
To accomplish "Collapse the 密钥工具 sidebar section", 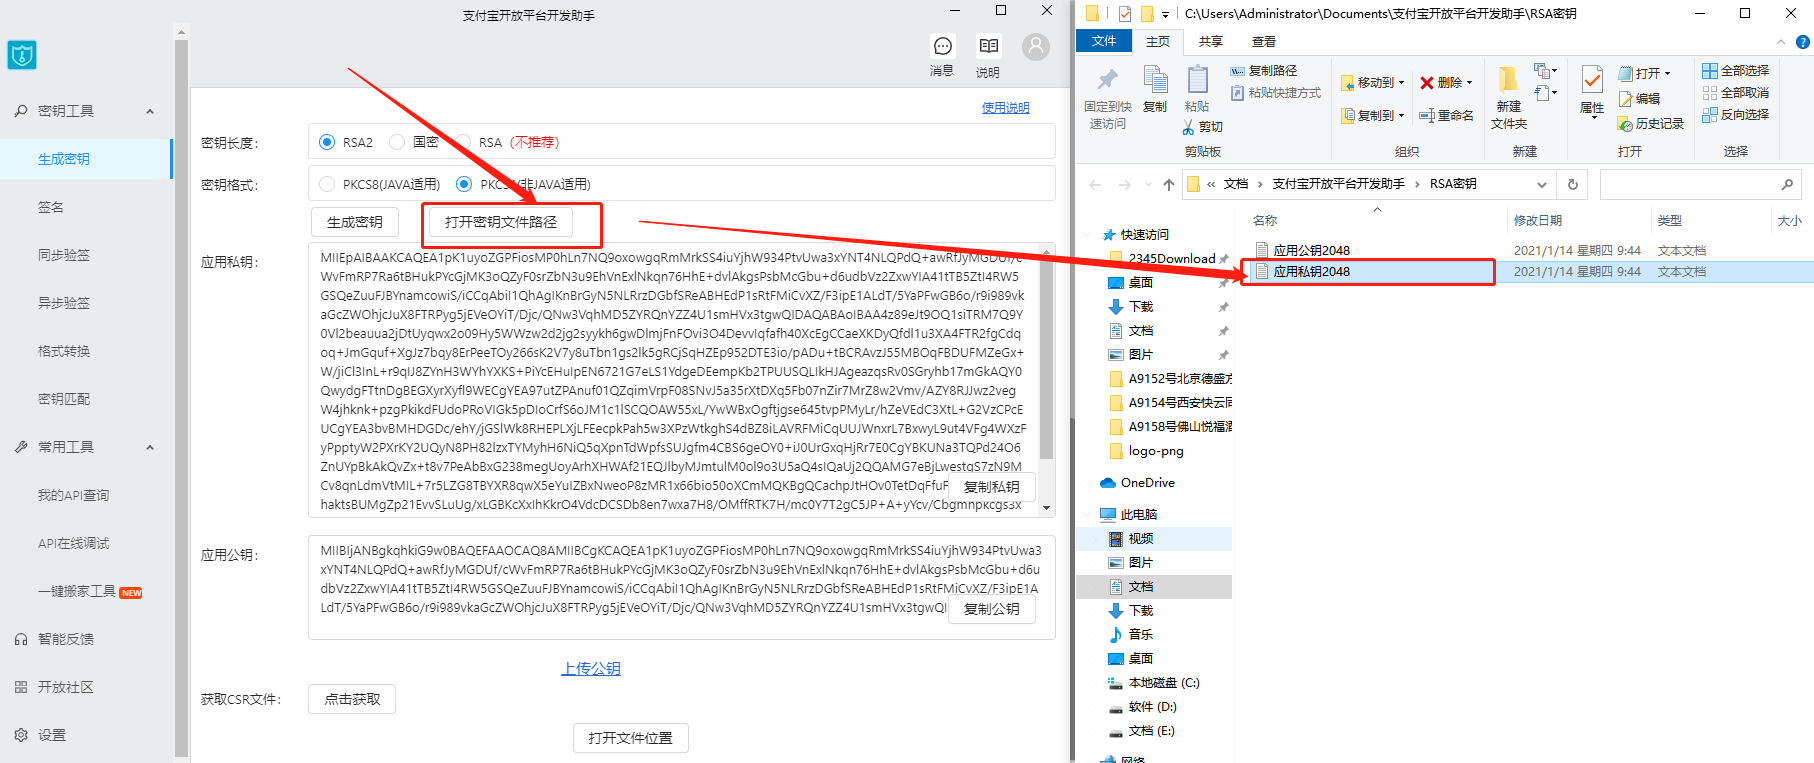I will pyautogui.click(x=150, y=111).
